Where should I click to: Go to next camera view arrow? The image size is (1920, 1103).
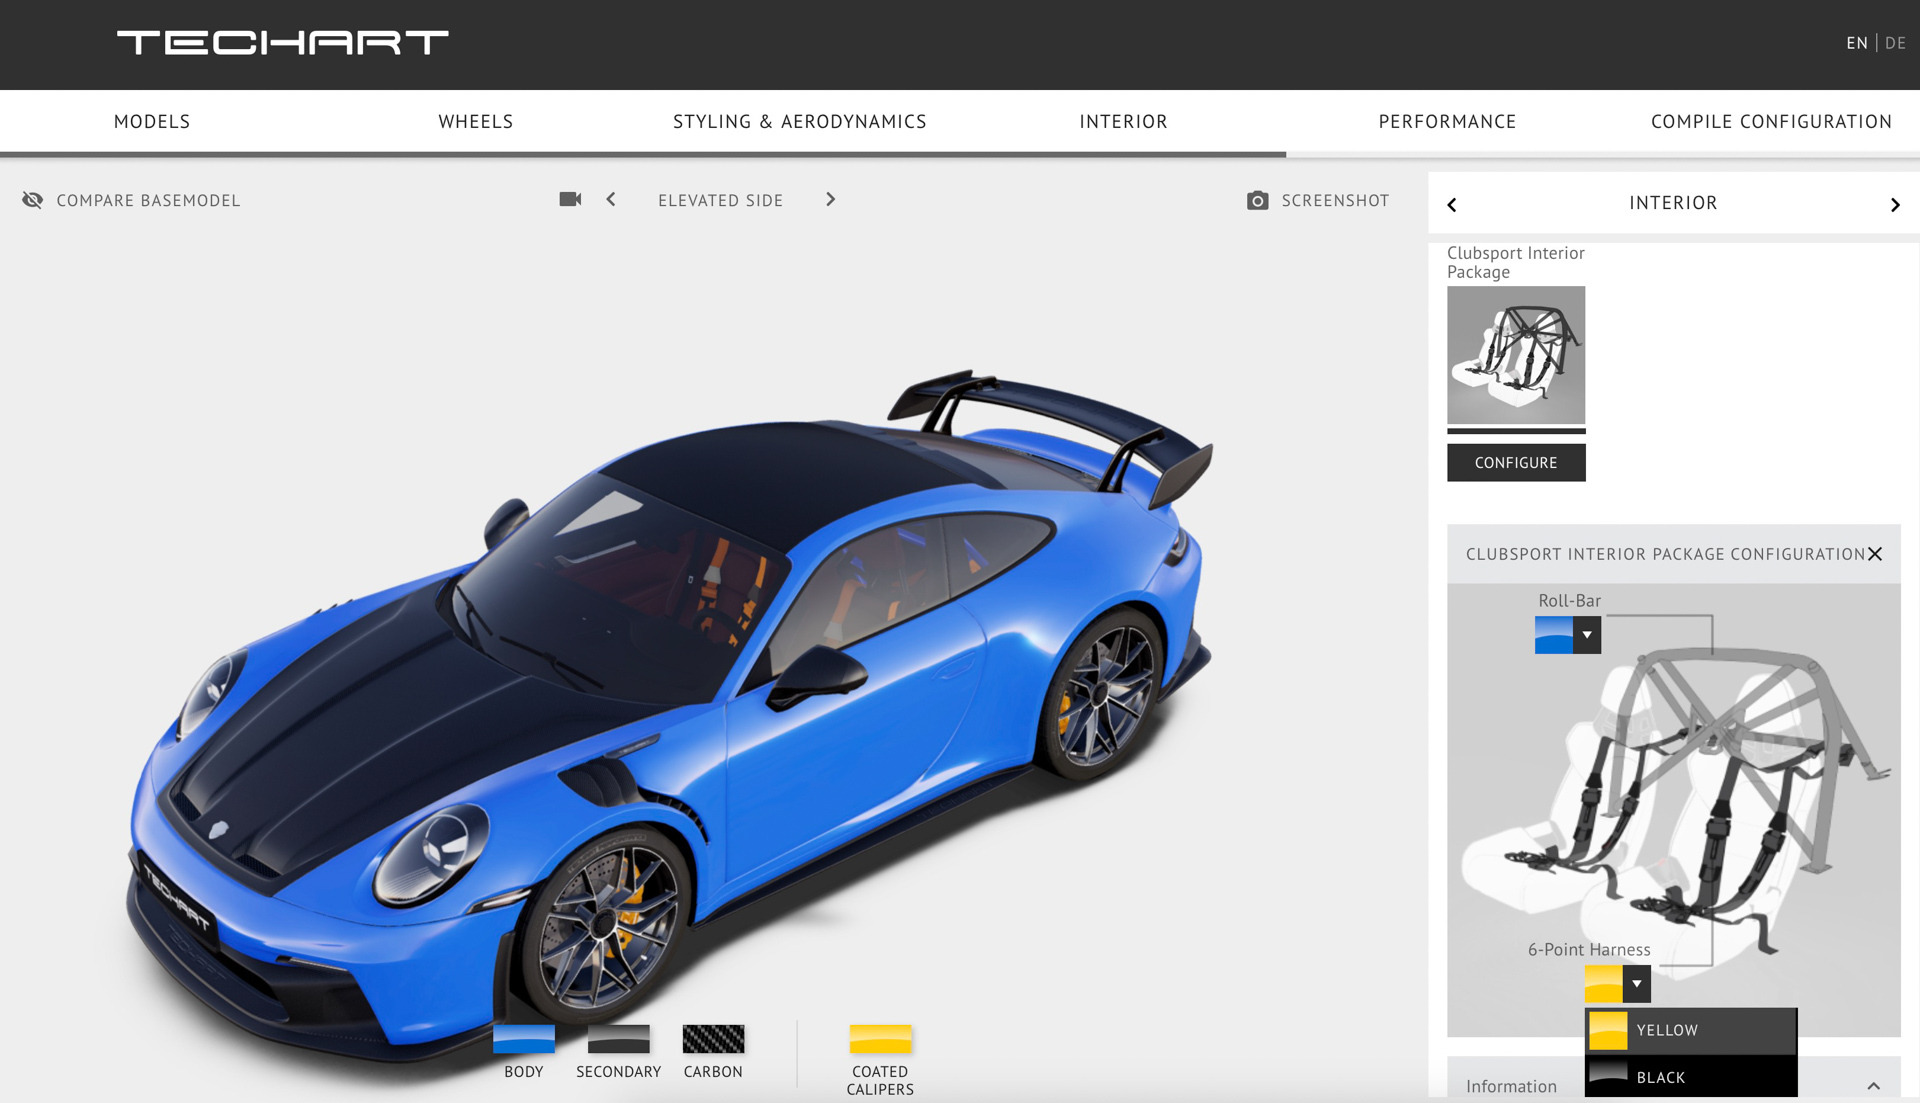point(830,199)
